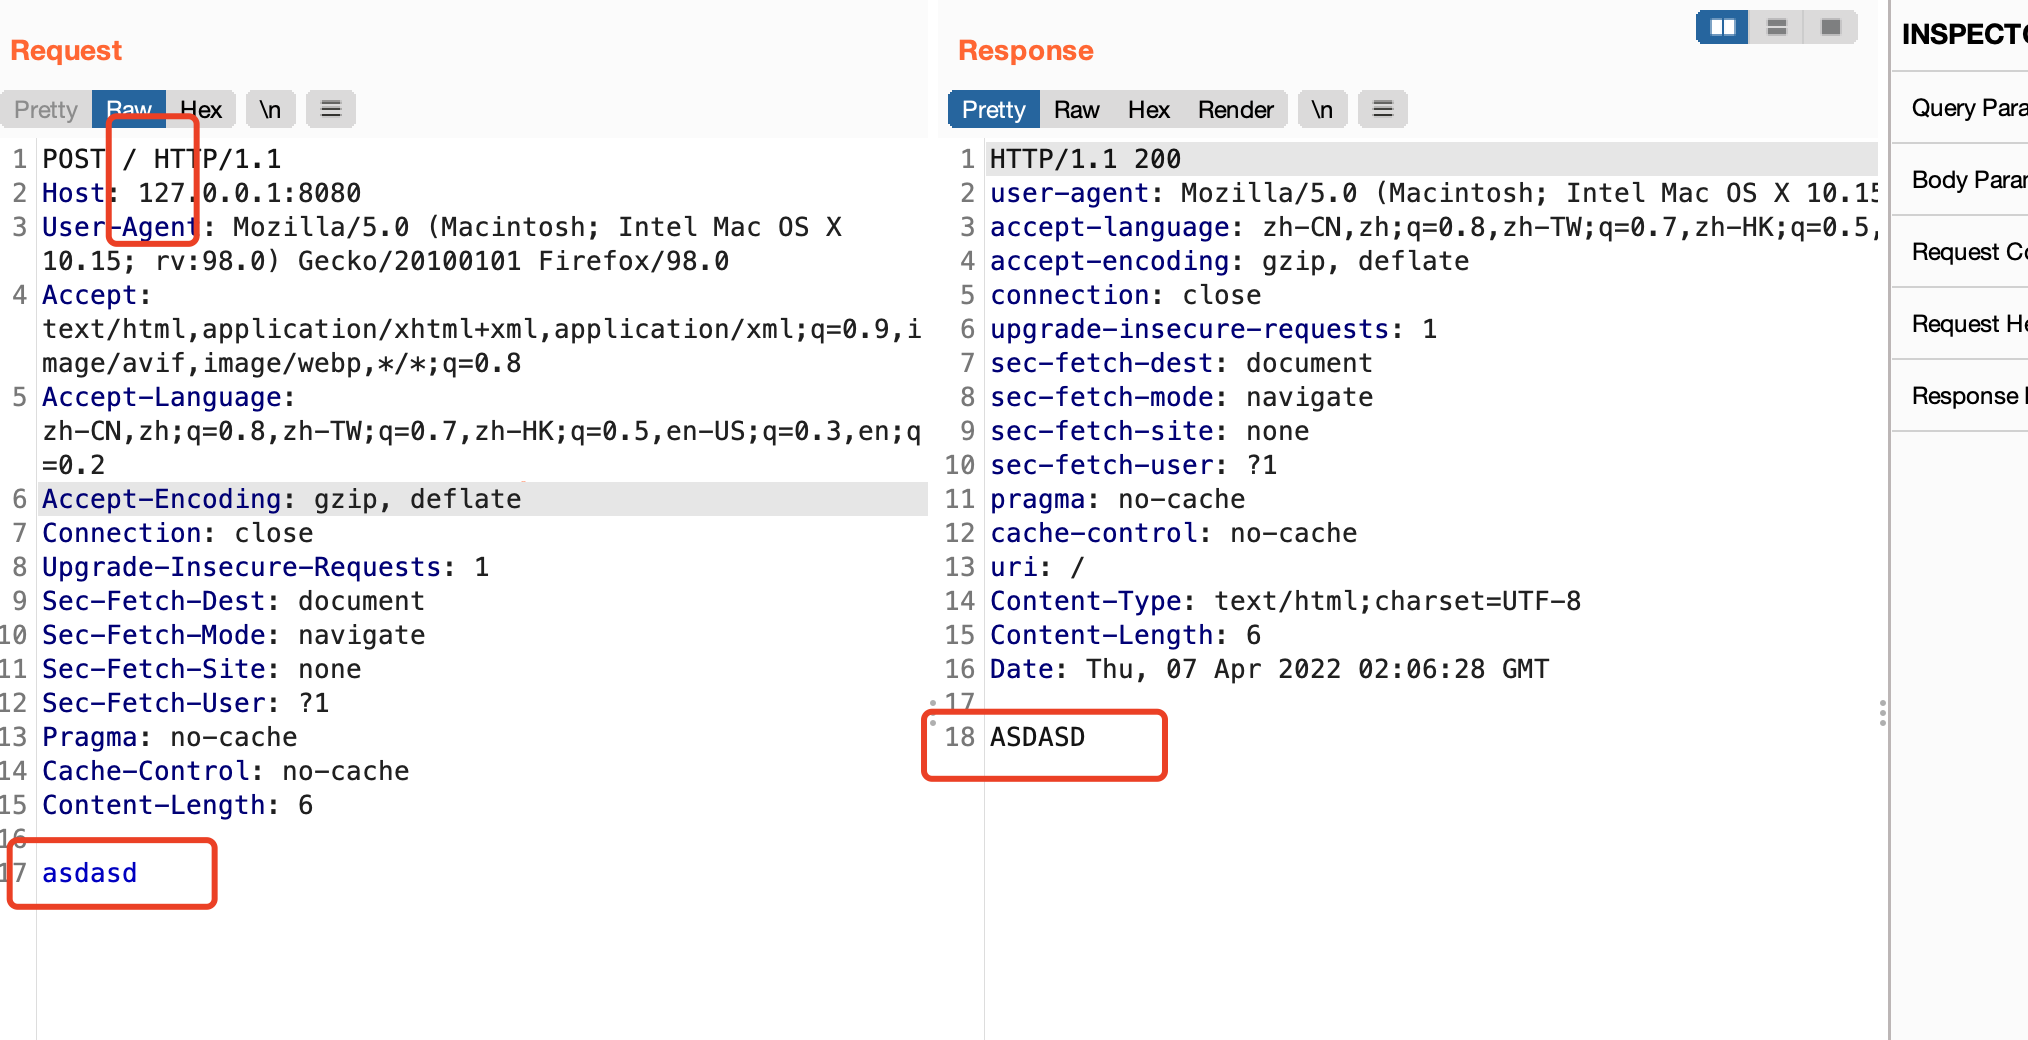Select the combined tabs layout icon
This screenshot has height=1040, width=2028.
[x=1830, y=27]
